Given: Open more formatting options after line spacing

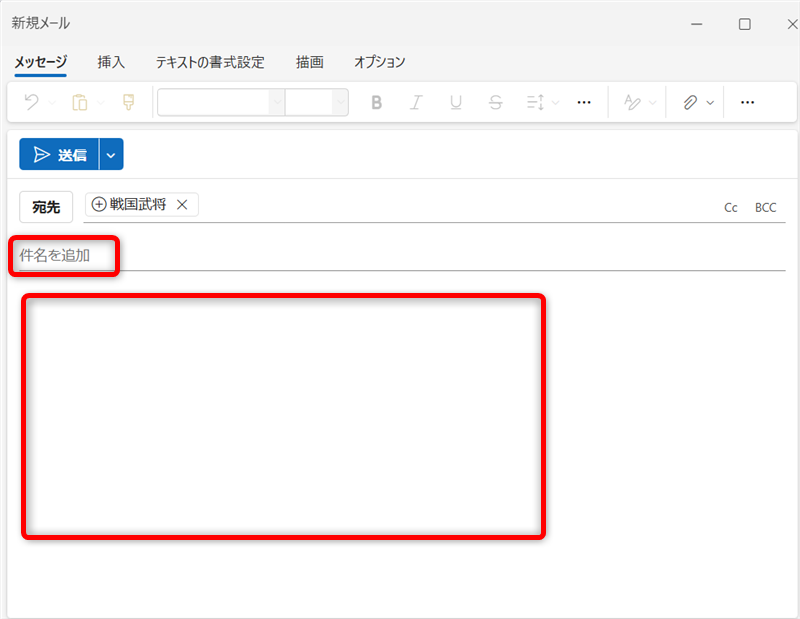Looking at the screenshot, I should point(585,102).
